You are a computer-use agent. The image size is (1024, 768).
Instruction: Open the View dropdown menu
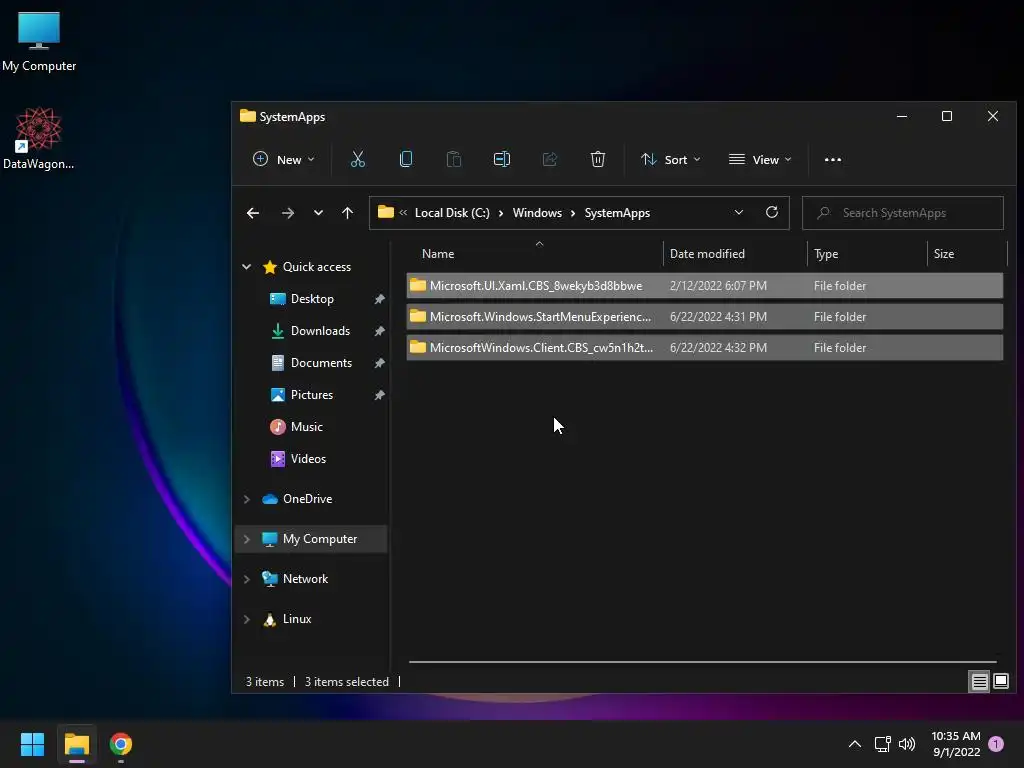point(760,159)
